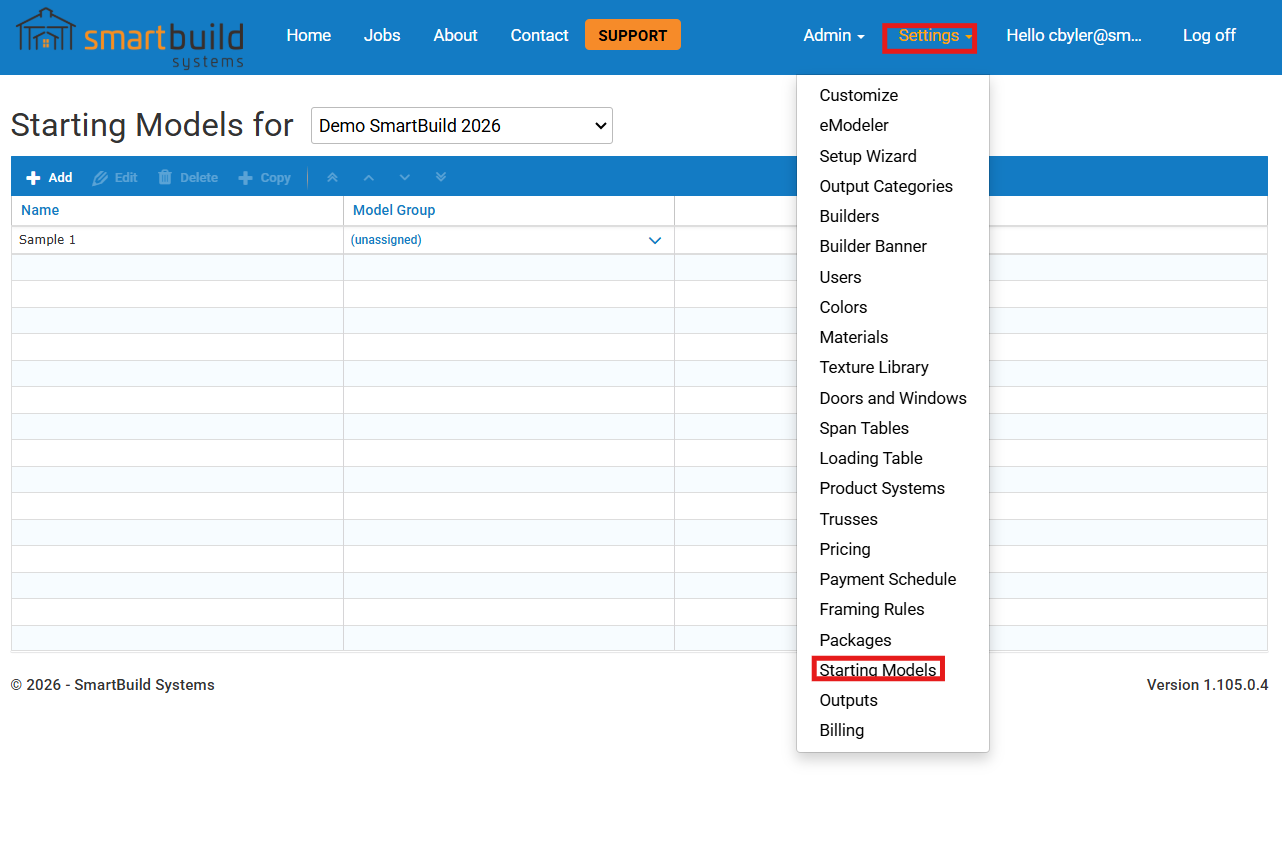Open the About page
The height and width of the screenshot is (852, 1282).
(x=455, y=35)
